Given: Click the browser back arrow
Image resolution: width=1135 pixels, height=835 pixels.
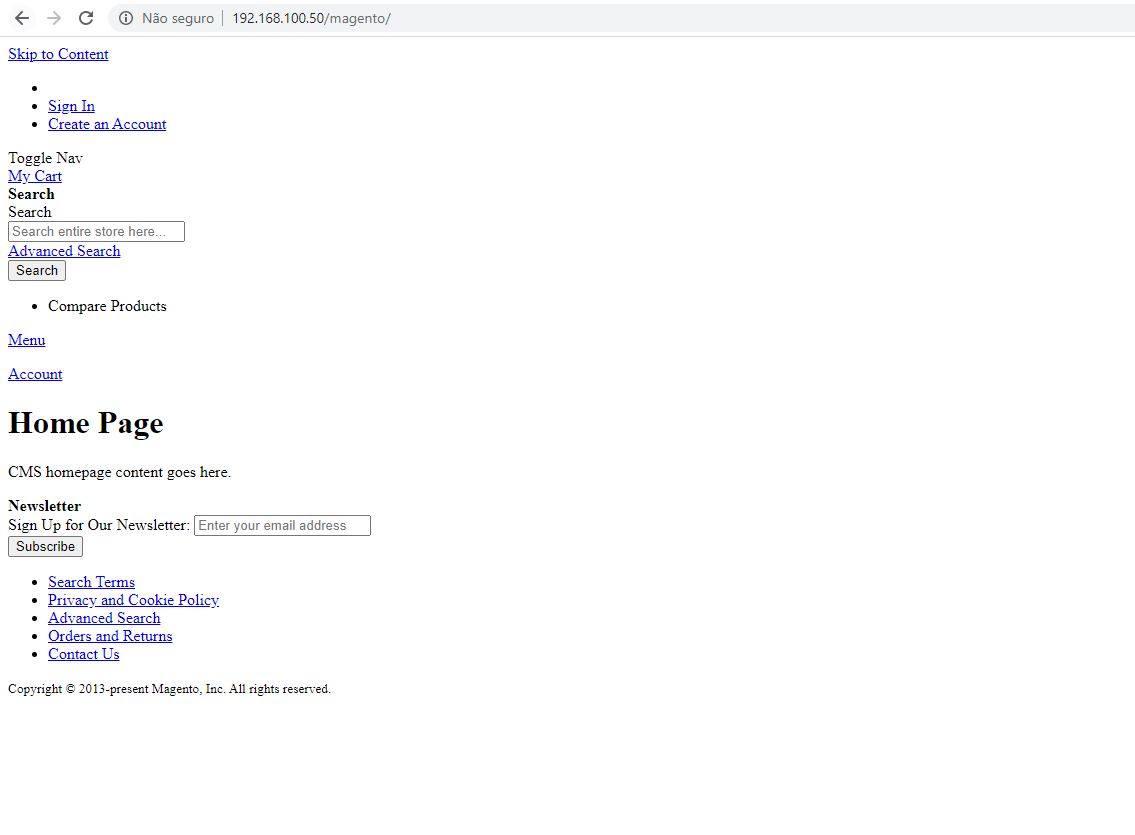Looking at the screenshot, I should coord(21,17).
